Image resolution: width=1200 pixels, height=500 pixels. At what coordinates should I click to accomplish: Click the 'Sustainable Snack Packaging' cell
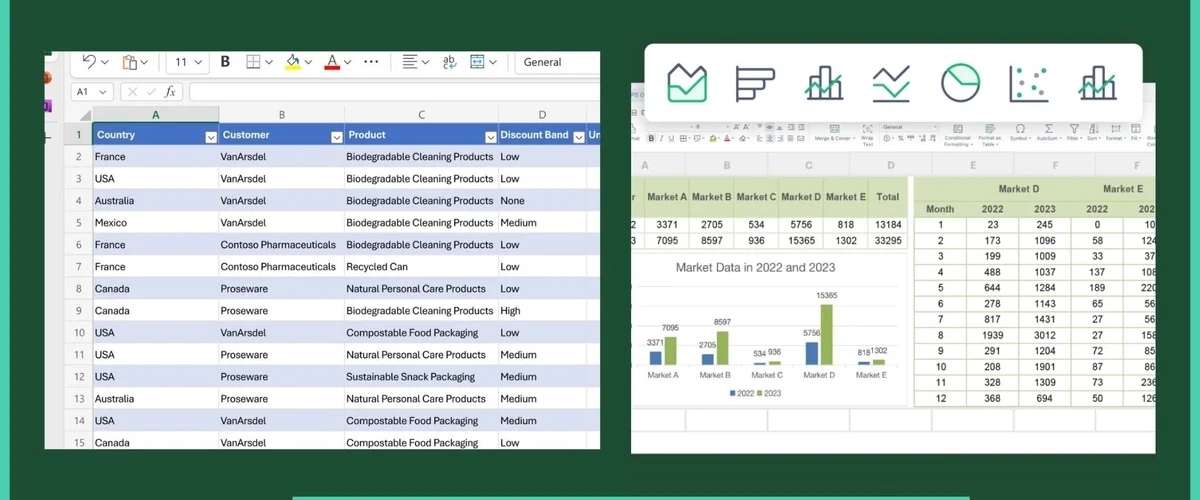click(x=422, y=377)
